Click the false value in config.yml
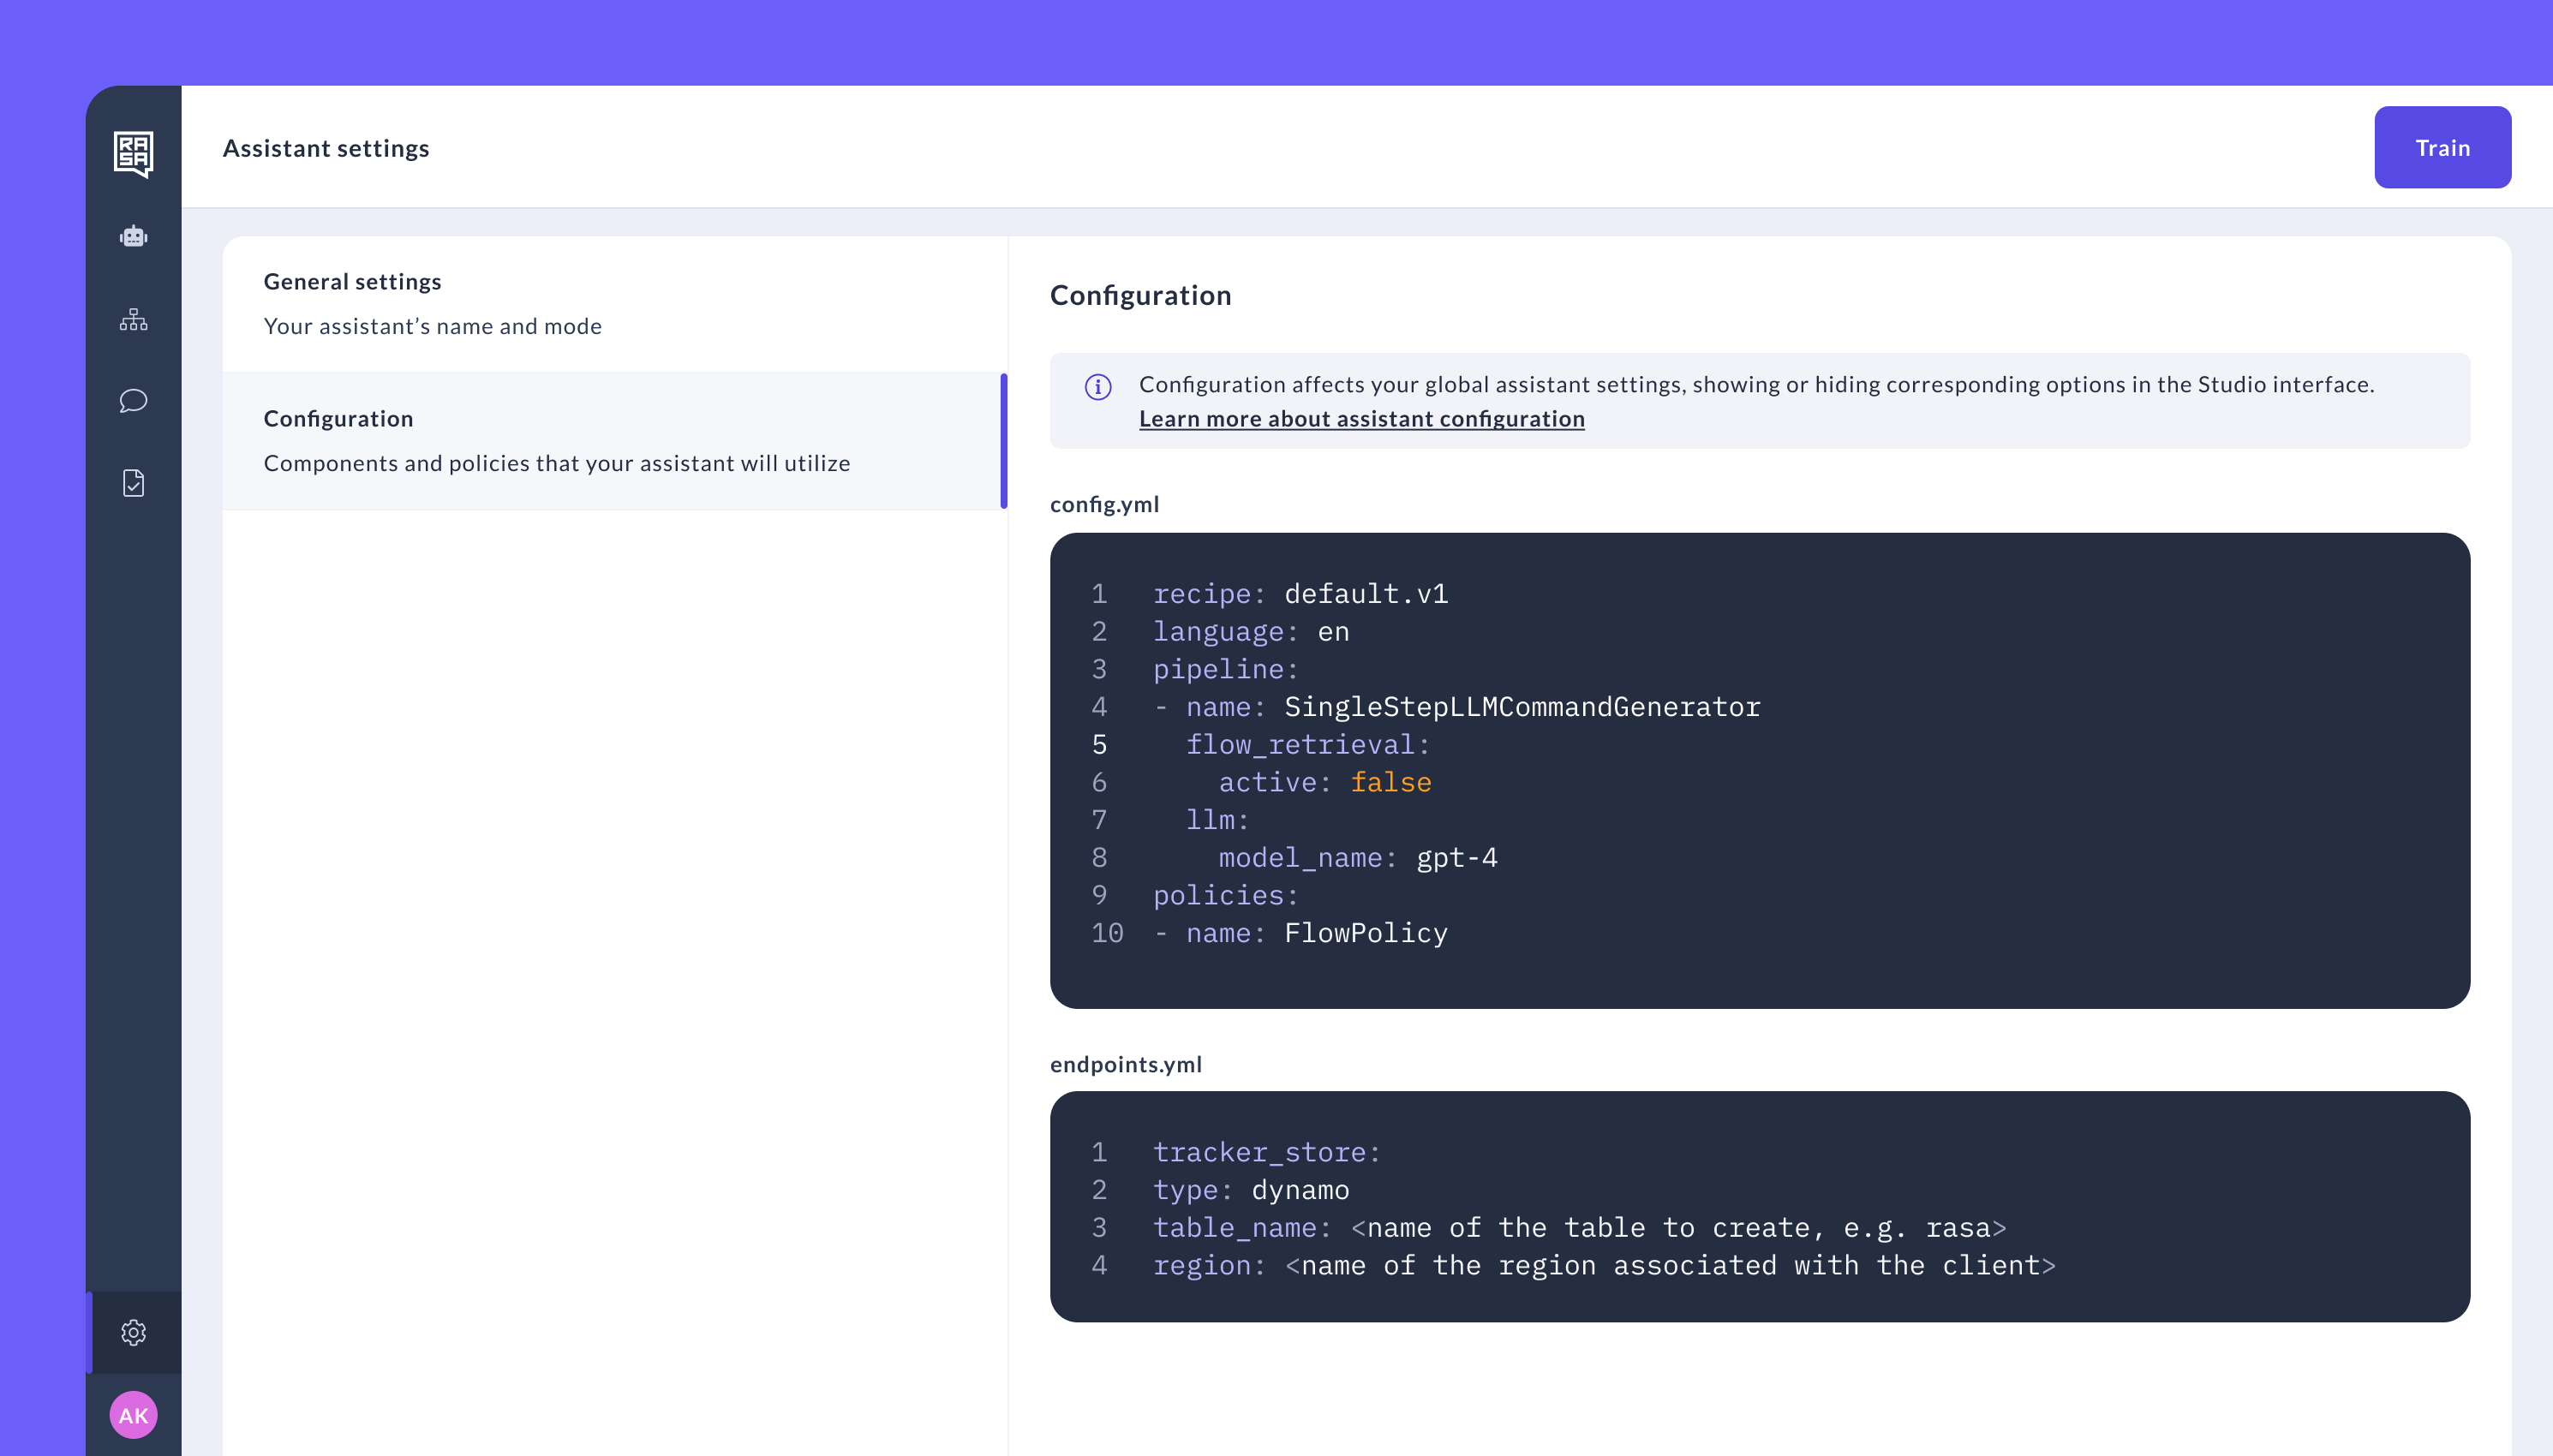 pyautogui.click(x=1390, y=782)
